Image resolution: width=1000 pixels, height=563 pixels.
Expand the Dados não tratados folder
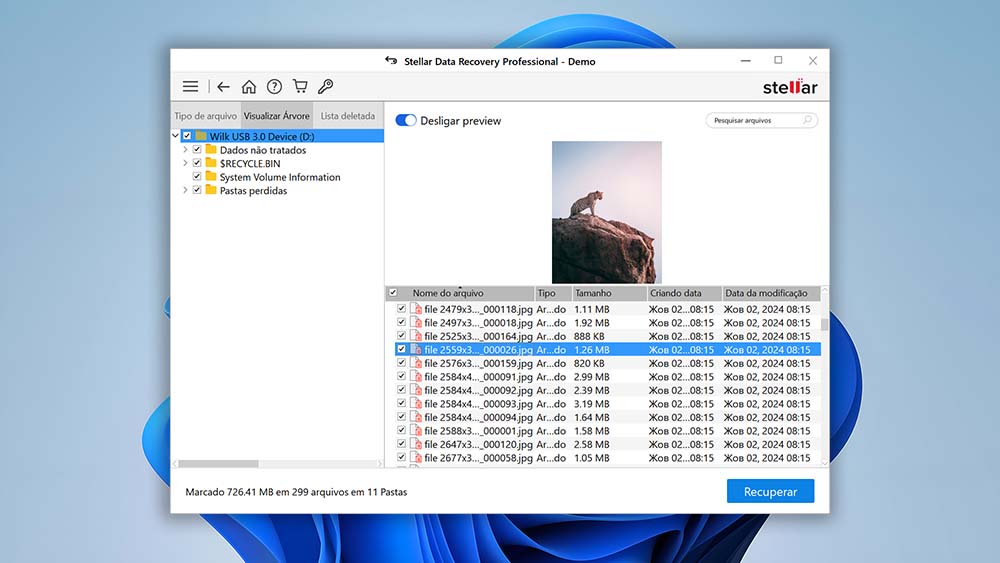185,150
